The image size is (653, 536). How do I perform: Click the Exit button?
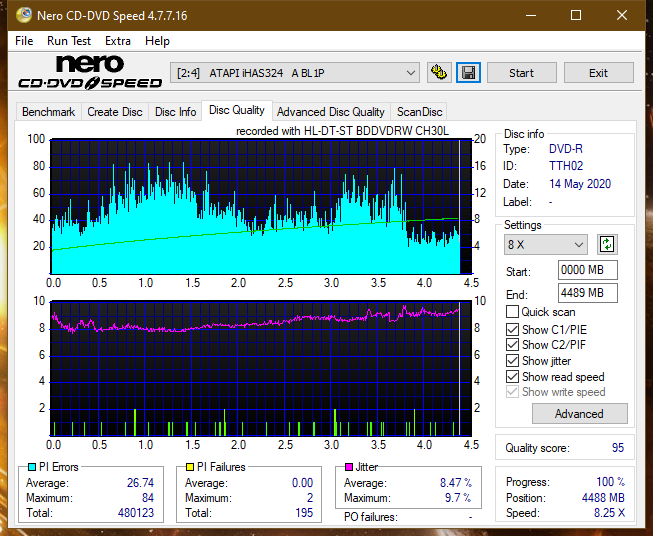click(x=598, y=73)
